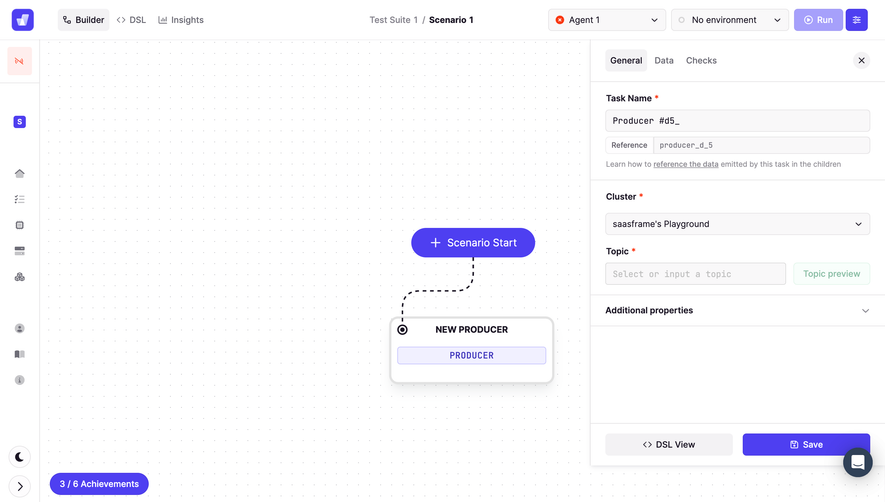The image size is (885, 502).
Task: Click the Topic input field
Action: [x=695, y=274]
